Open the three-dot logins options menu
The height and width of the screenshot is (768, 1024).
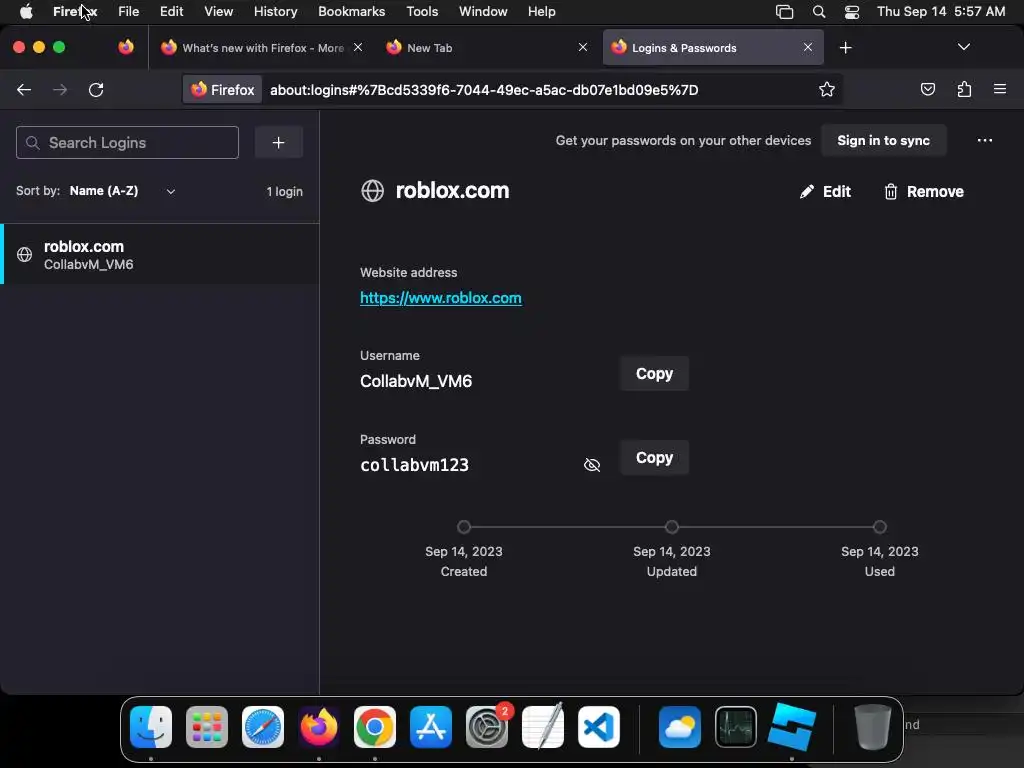(x=985, y=140)
